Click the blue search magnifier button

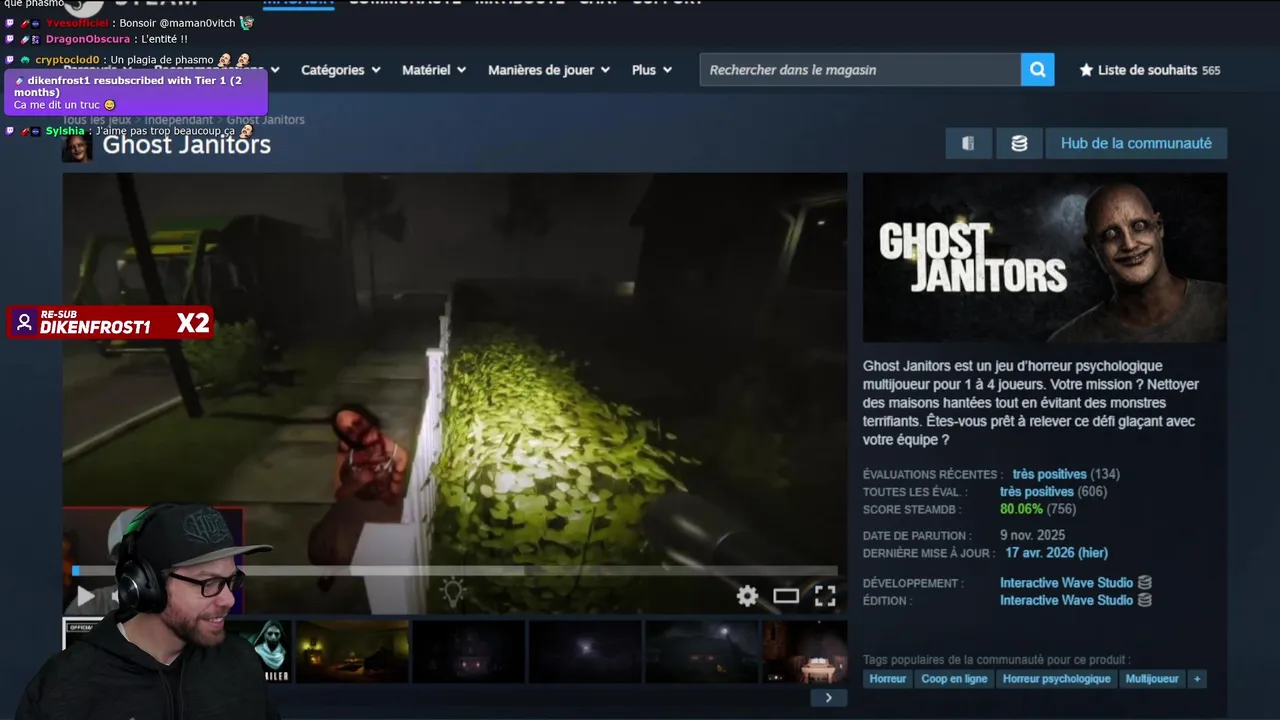(1037, 70)
